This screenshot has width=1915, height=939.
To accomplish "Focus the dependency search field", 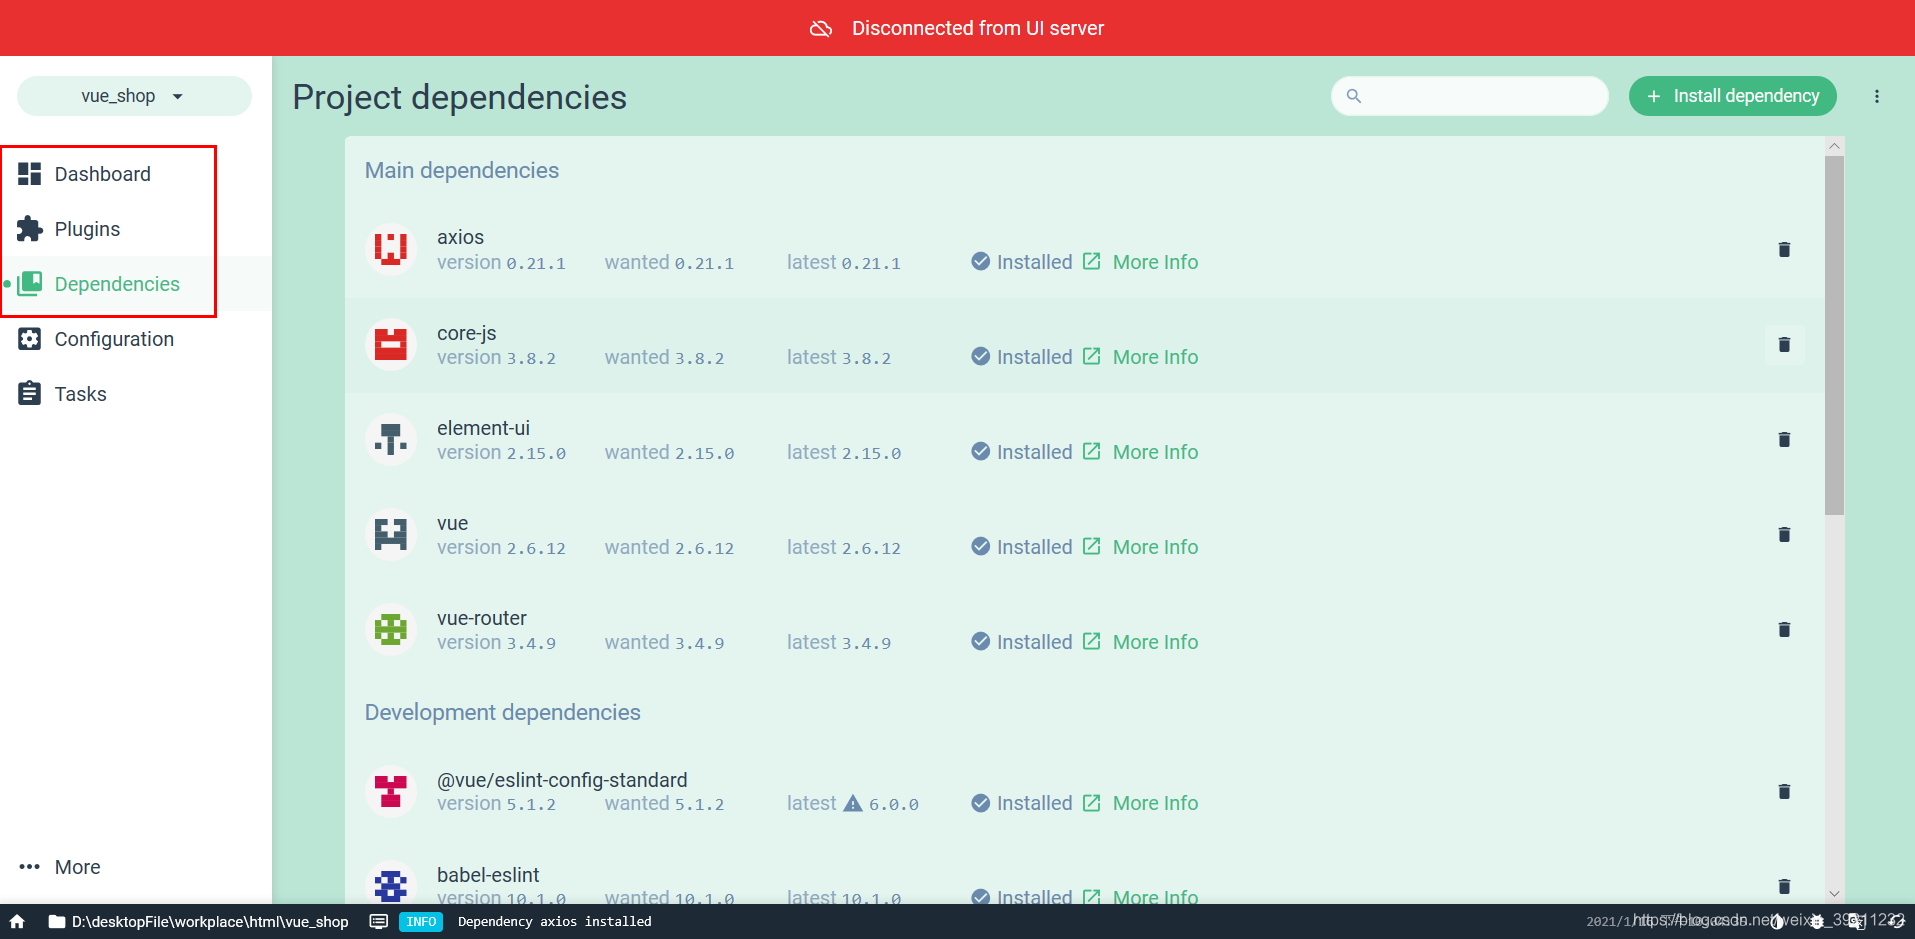I will (1469, 96).
